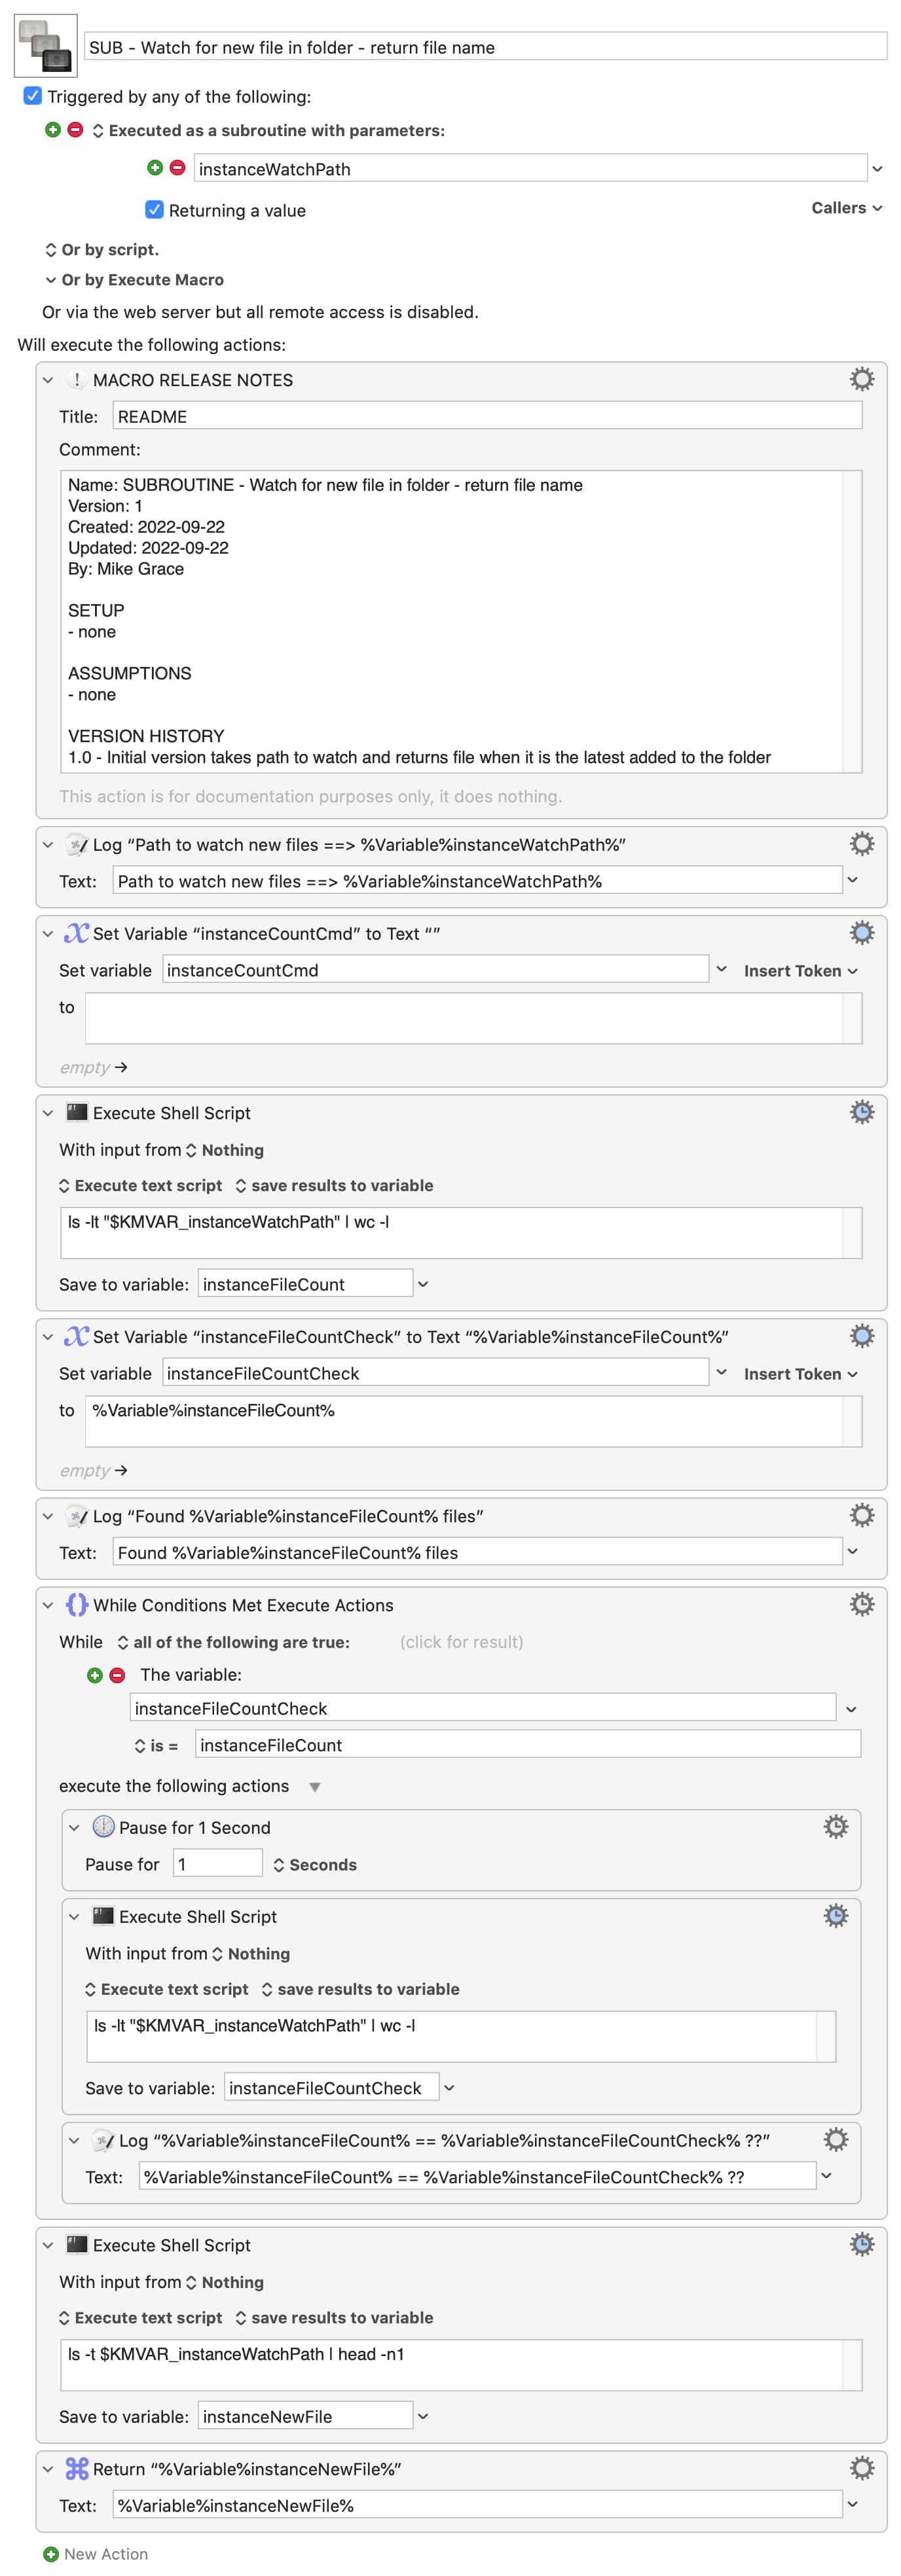
Task: Open variable dropdown beside instanceNewFile field
Action: (423, 2415)
